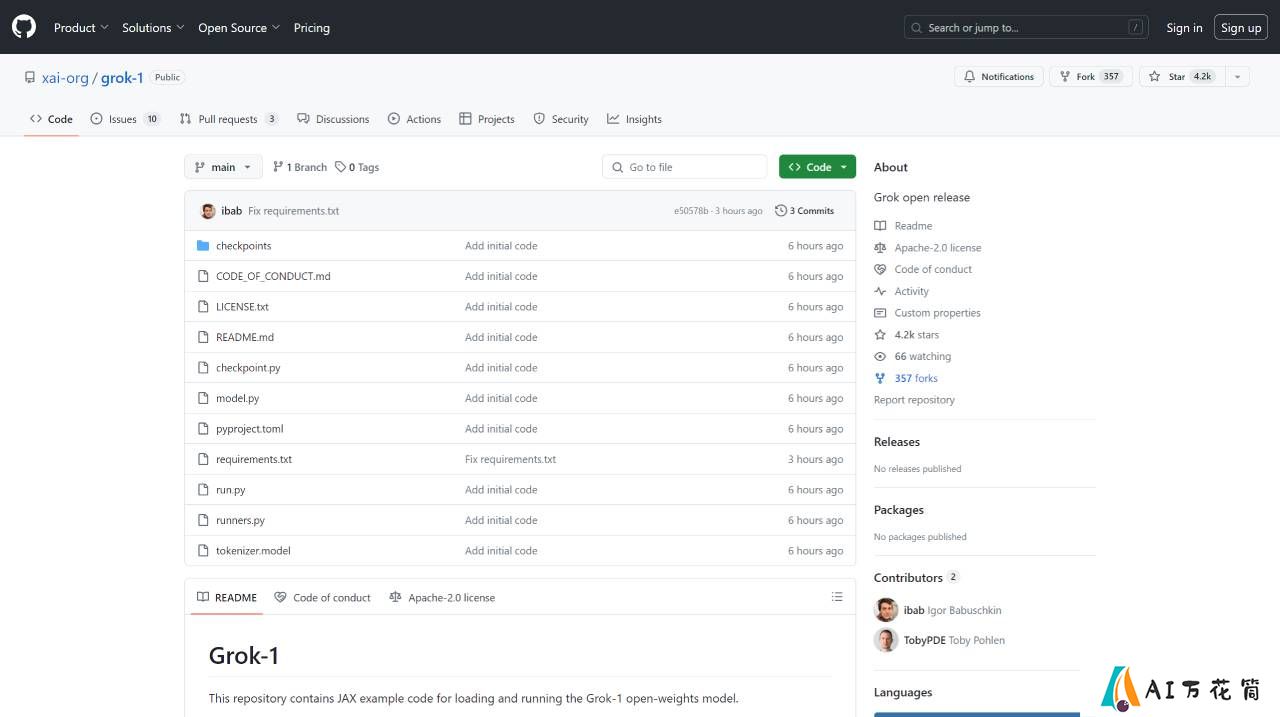This screenshot has height=717, width=1280.
Task: Open the Insights tab
Action: (x=634, y=119)
